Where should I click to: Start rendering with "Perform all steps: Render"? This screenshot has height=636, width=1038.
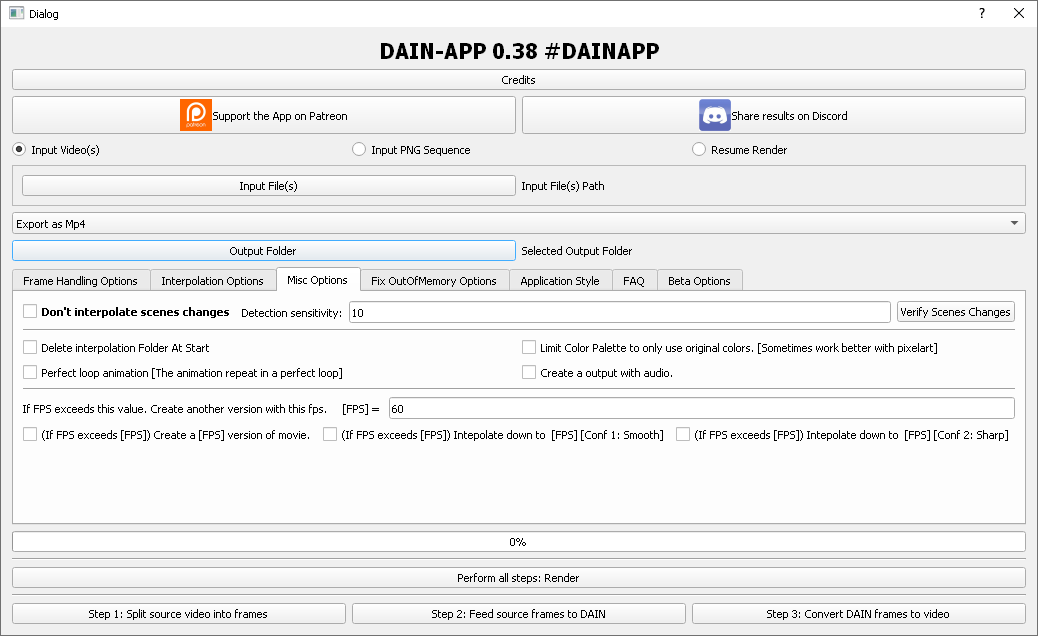(x=518, y=577)
